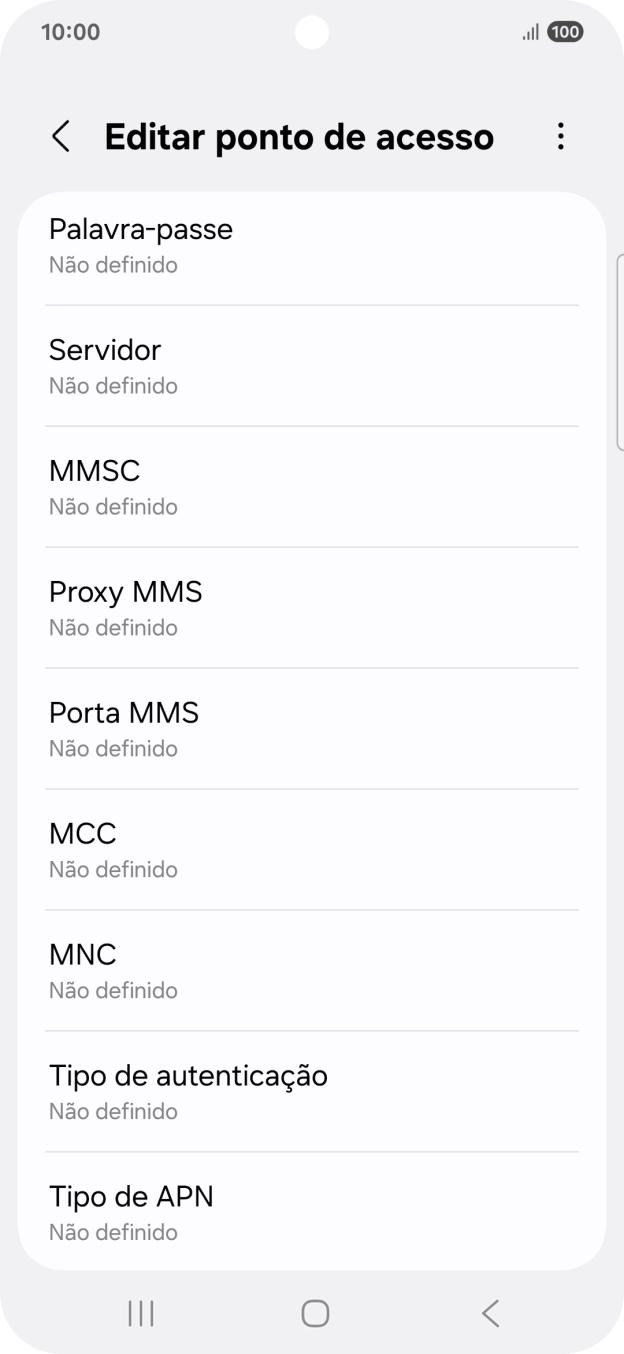This screenshot has height=1354, width=624.
Task: Tap the Editar ponto de acesso title
Action: 300,136
